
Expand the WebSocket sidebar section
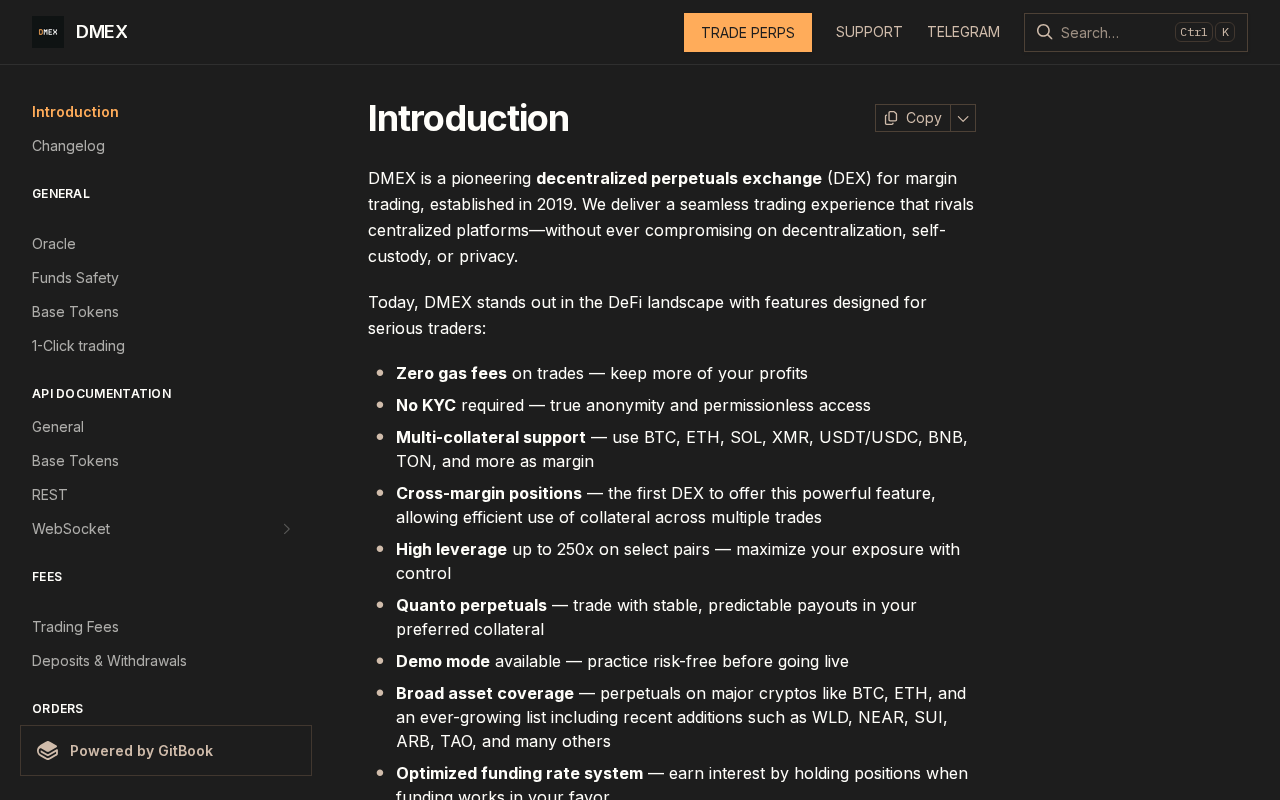(x=287, y=529)
